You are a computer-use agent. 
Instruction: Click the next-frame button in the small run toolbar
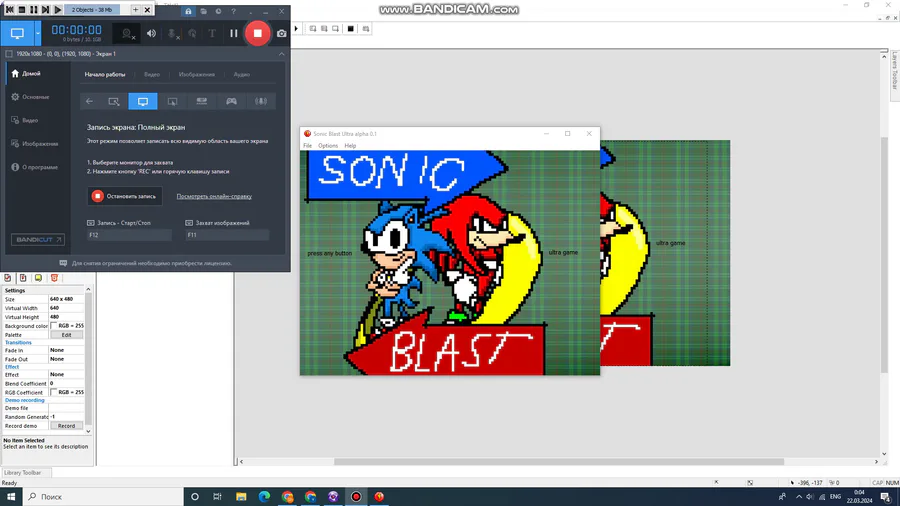pos(46,10)
